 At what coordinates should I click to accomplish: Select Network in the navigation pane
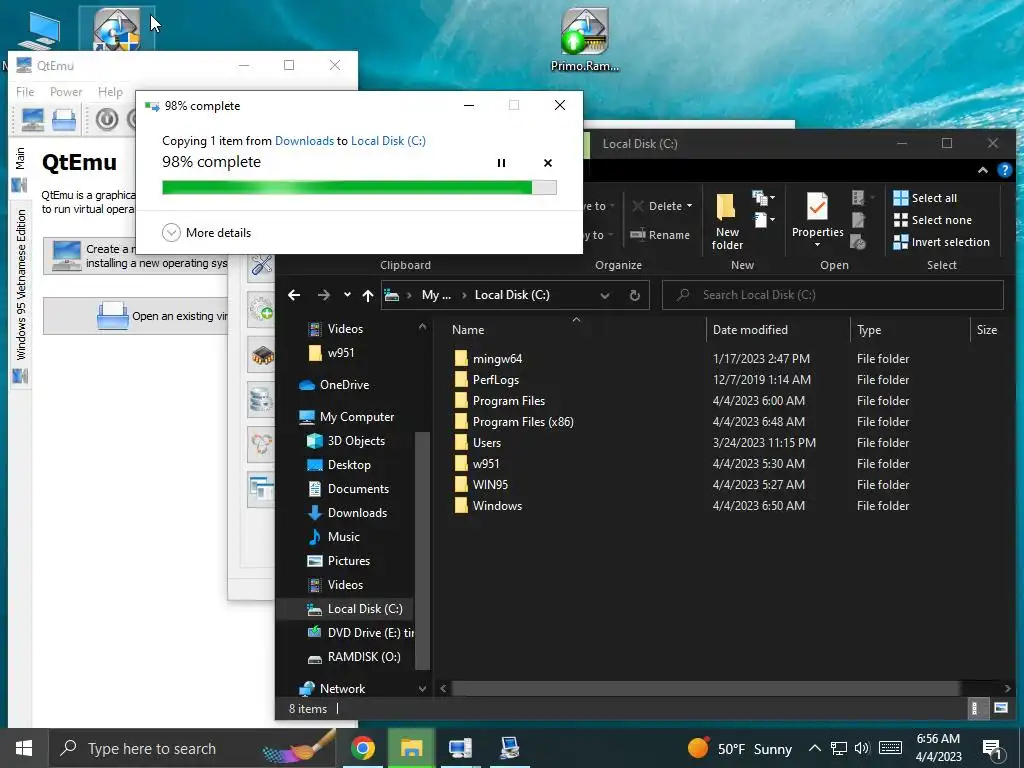(x=332, y=688)
